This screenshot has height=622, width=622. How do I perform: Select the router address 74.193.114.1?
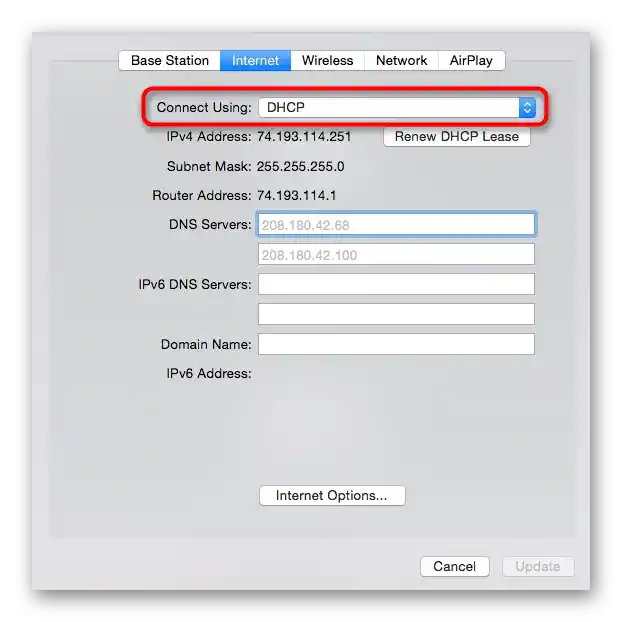pos(296,196)
